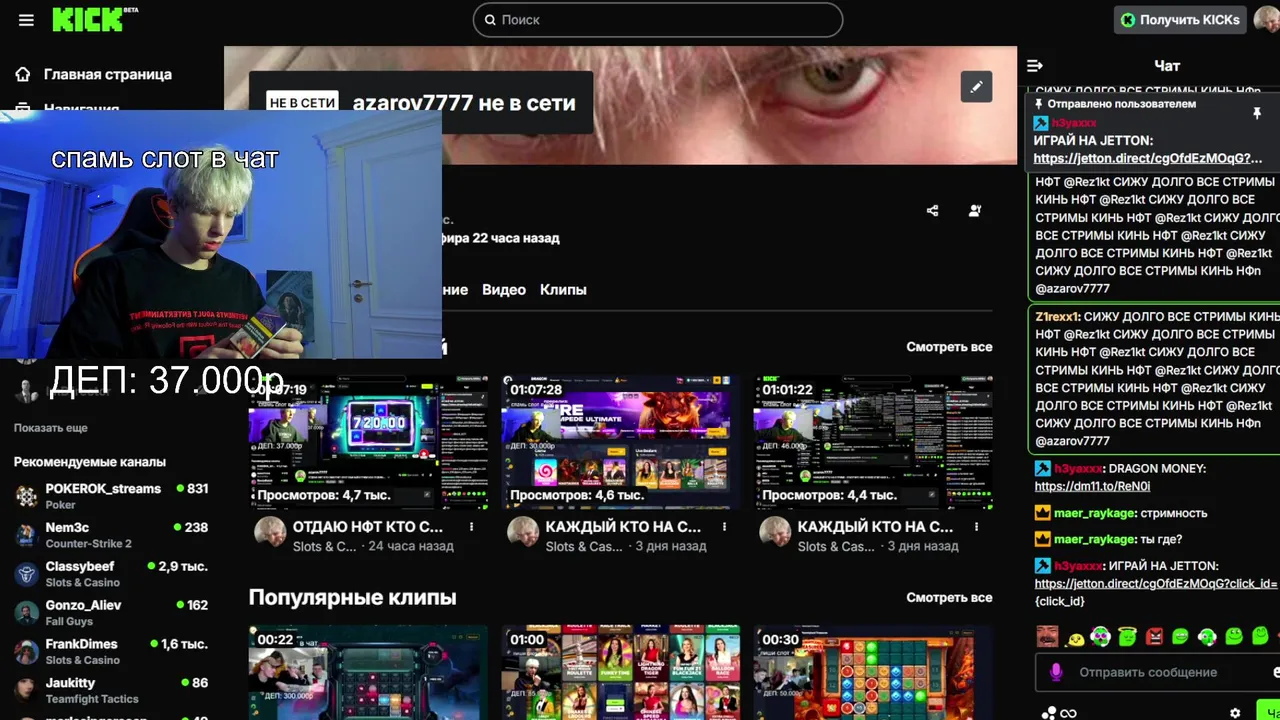Click the НЕ В СЕТИ badge on the banner
Image resolution: width=1280 pixels, height=720 pixels.
coord(302,103)
